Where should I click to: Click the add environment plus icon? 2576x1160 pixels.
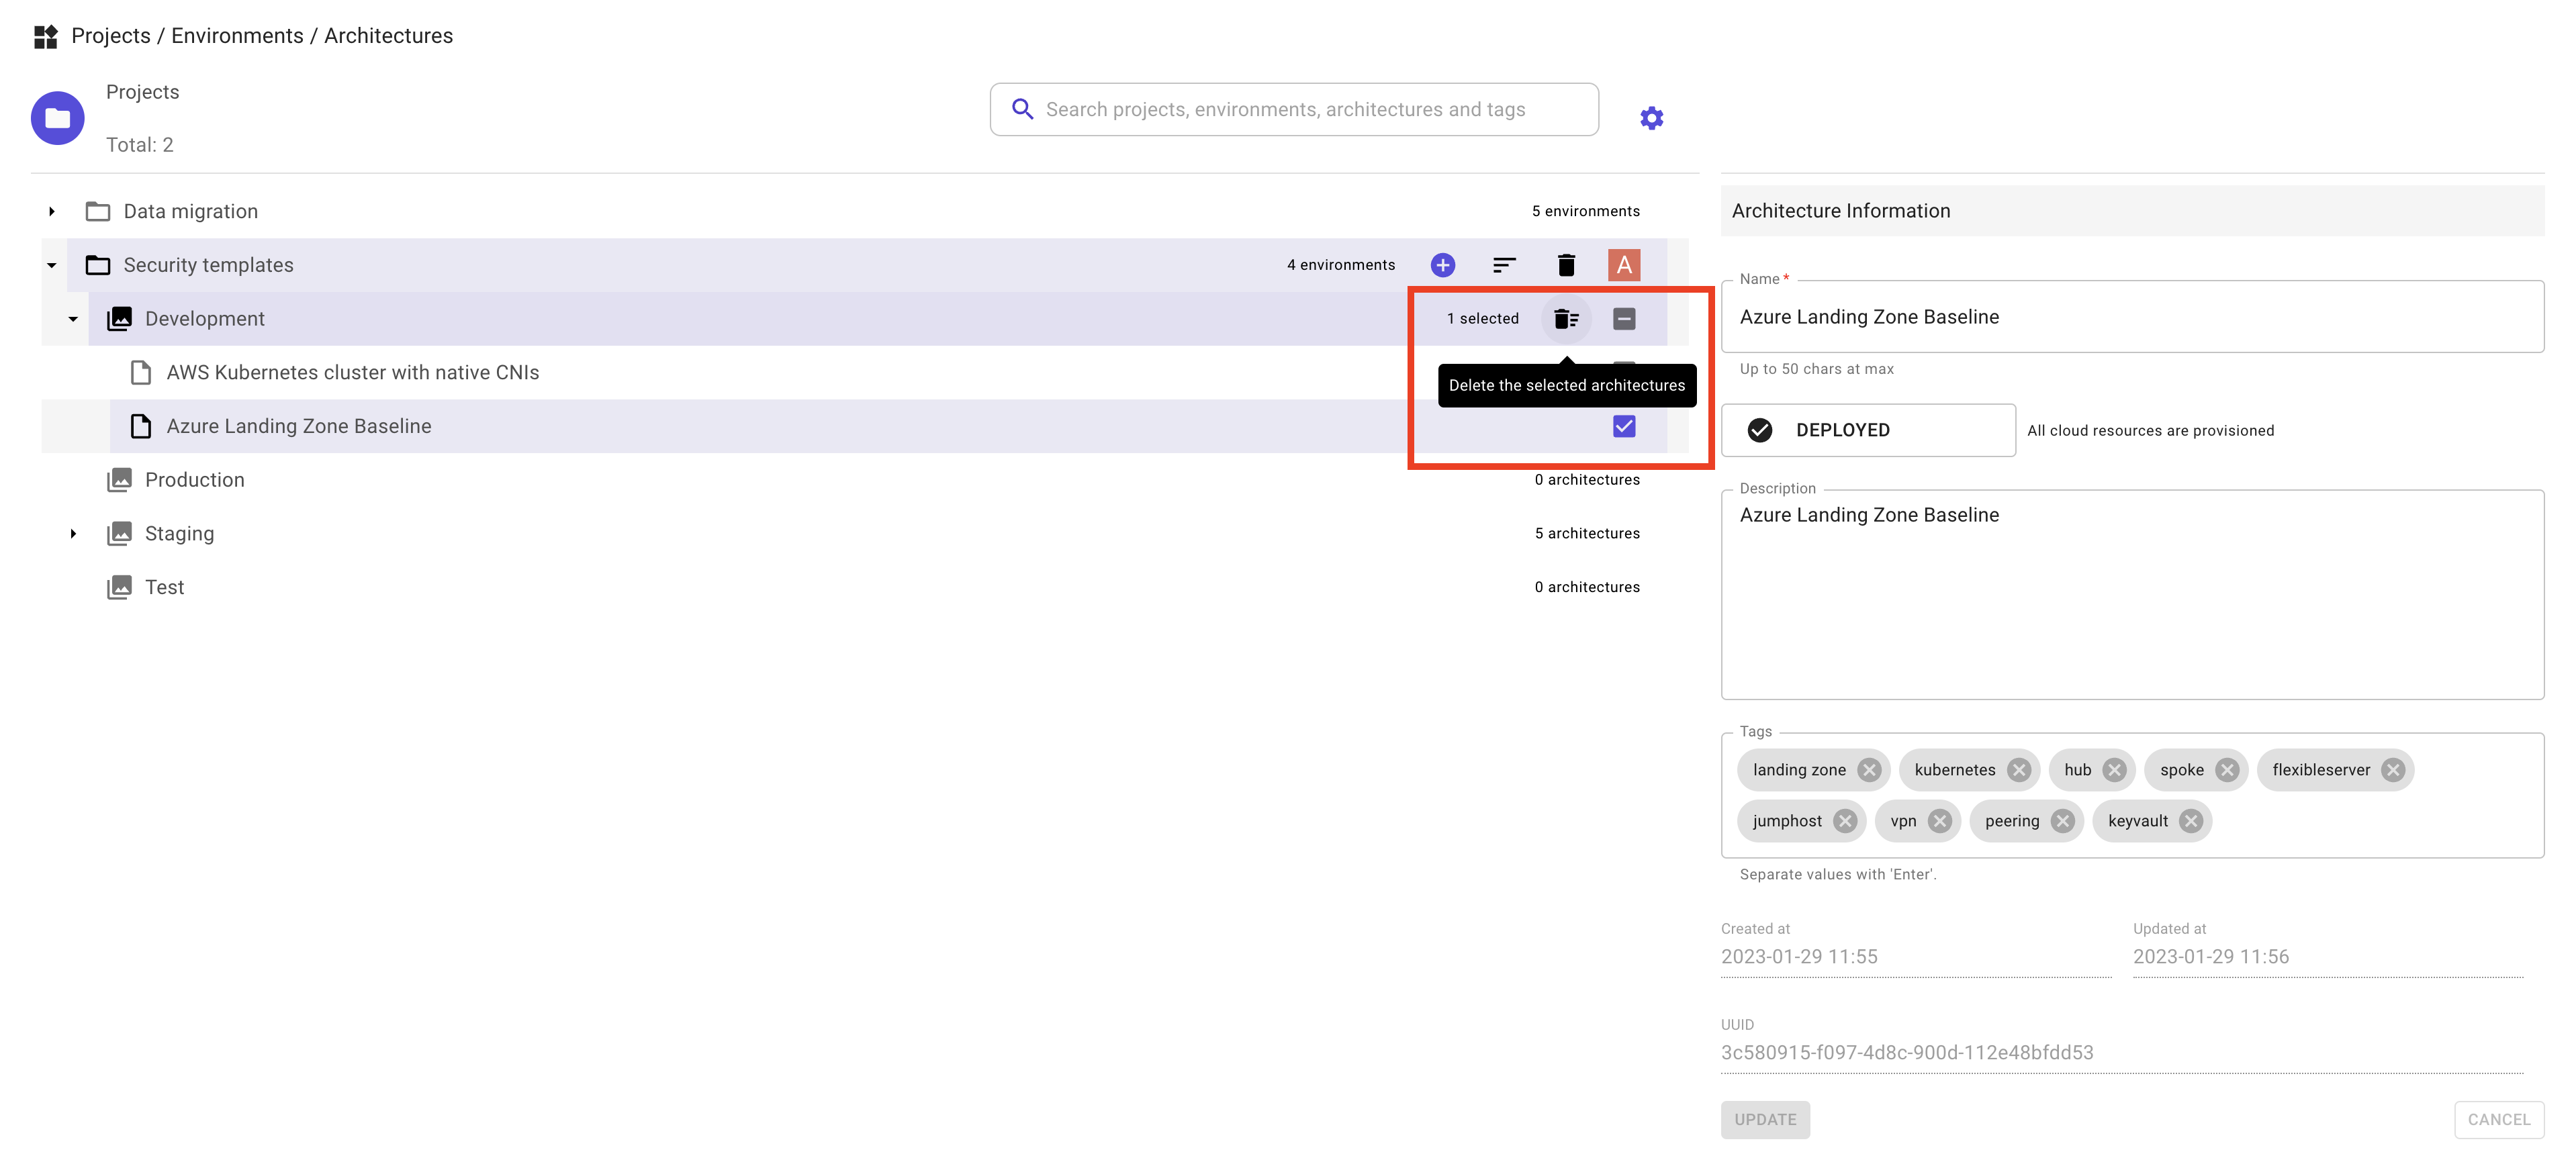(x=1442, y=265)
